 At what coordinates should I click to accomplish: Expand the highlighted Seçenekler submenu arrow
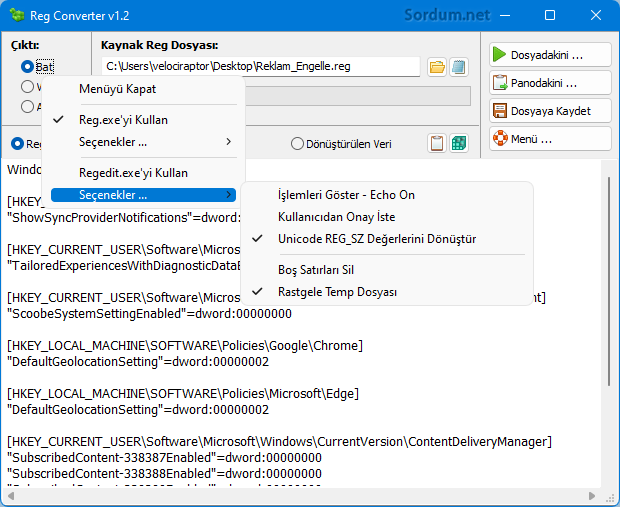point(228,194)
